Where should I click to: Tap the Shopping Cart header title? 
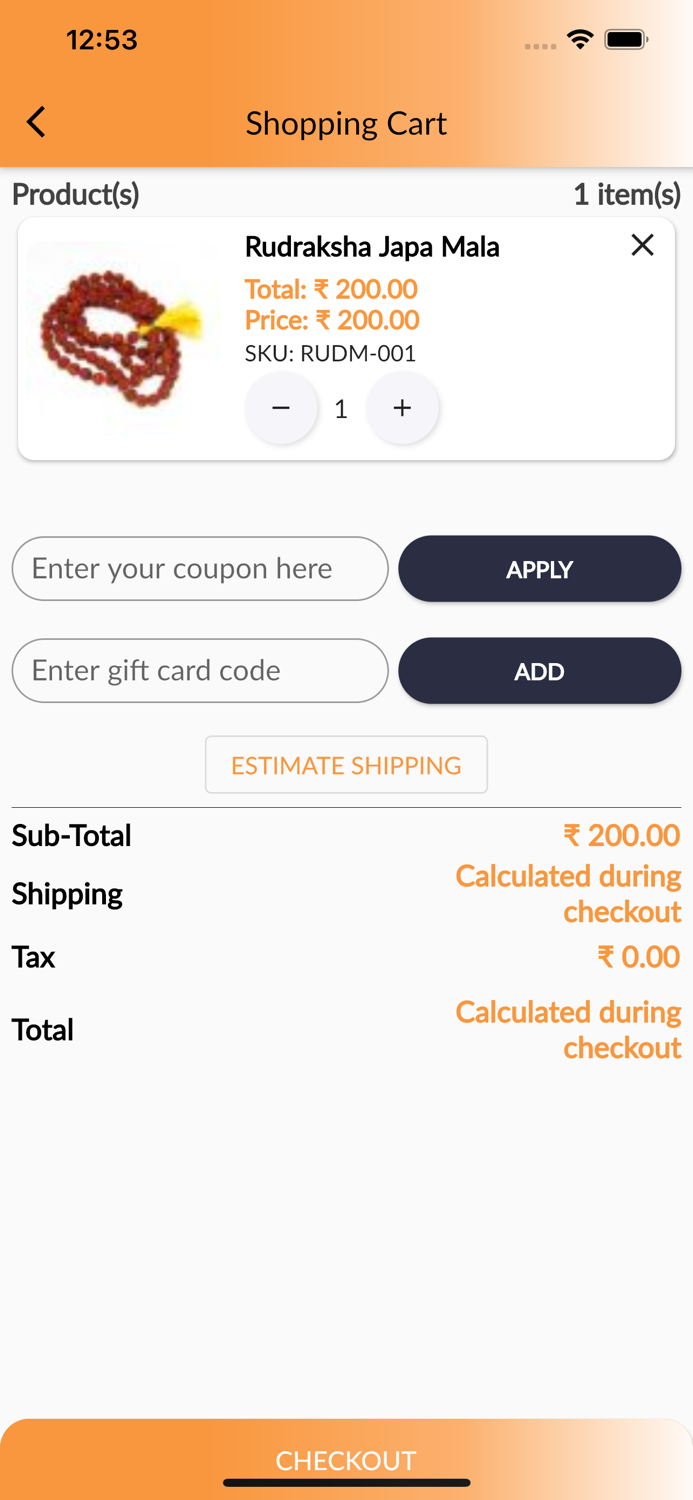(346, 123)
